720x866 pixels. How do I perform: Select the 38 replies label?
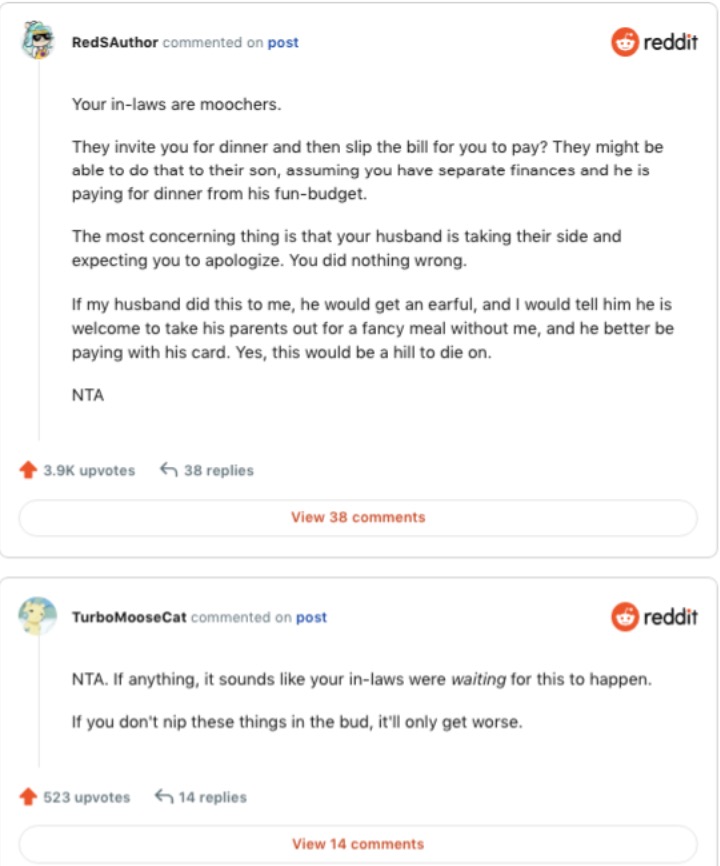(218, 470)
